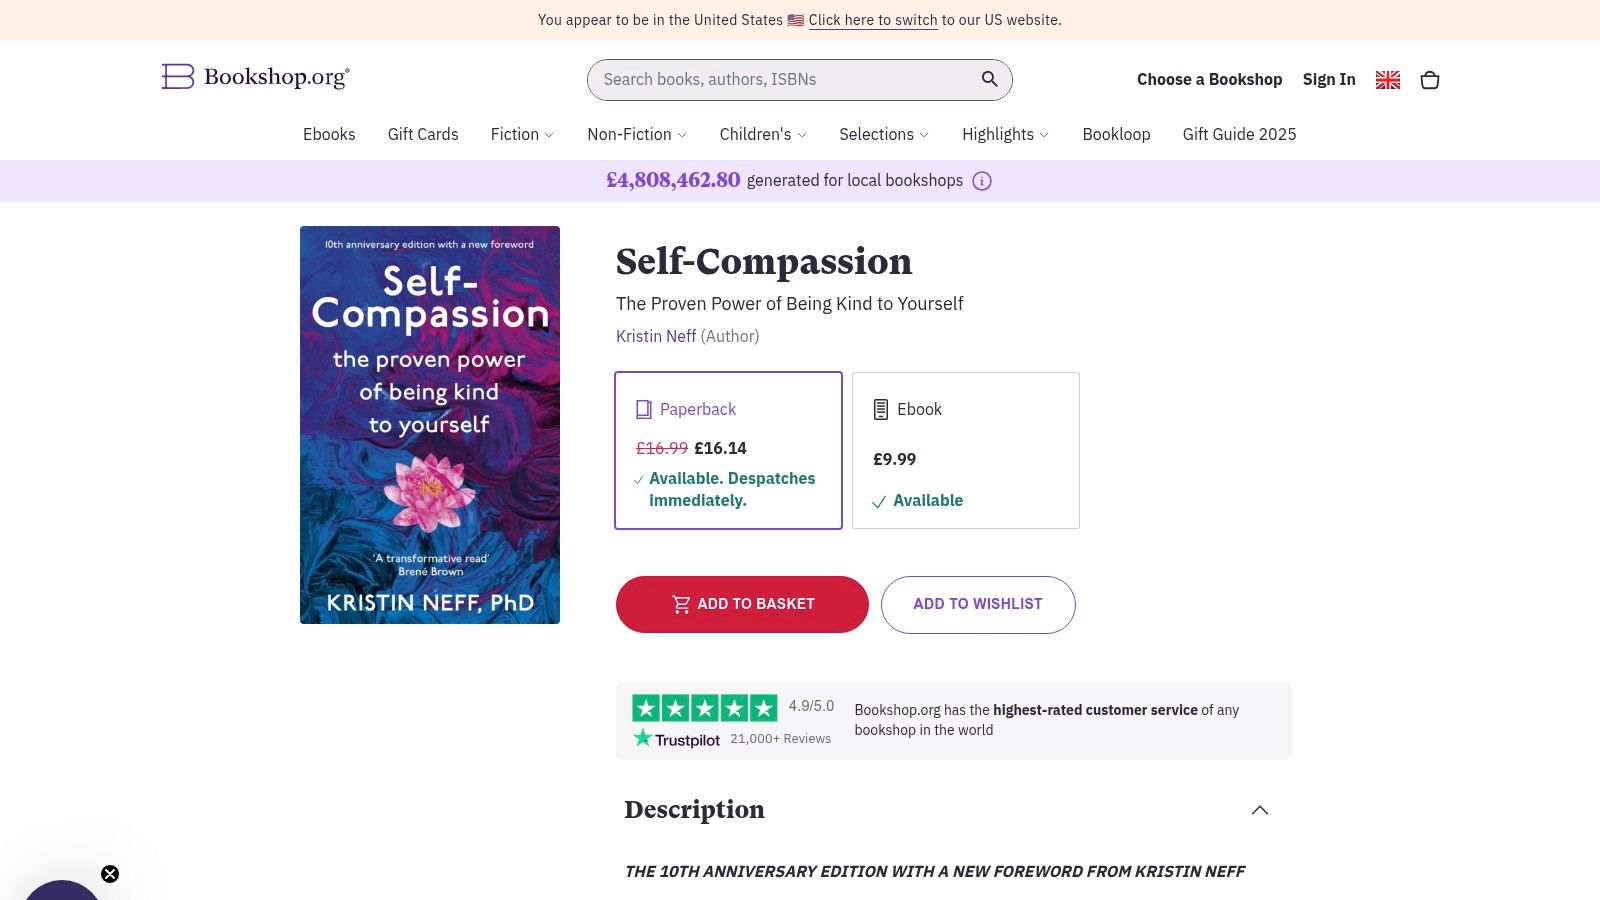This screenshot has width=1600, height=900.
Task: Click the info icon beside generated total
Action: point(982,181)
